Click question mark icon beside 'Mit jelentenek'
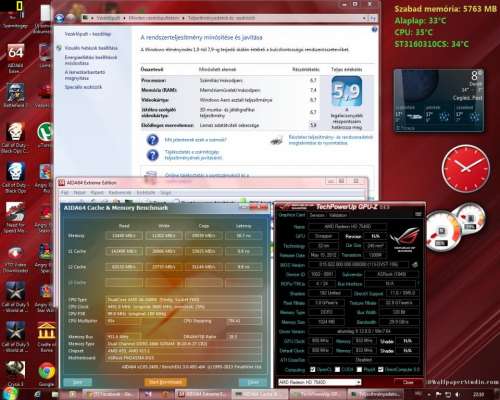Image resolution: width=500 pixels, height=400 pixels. tap(153, 140)
